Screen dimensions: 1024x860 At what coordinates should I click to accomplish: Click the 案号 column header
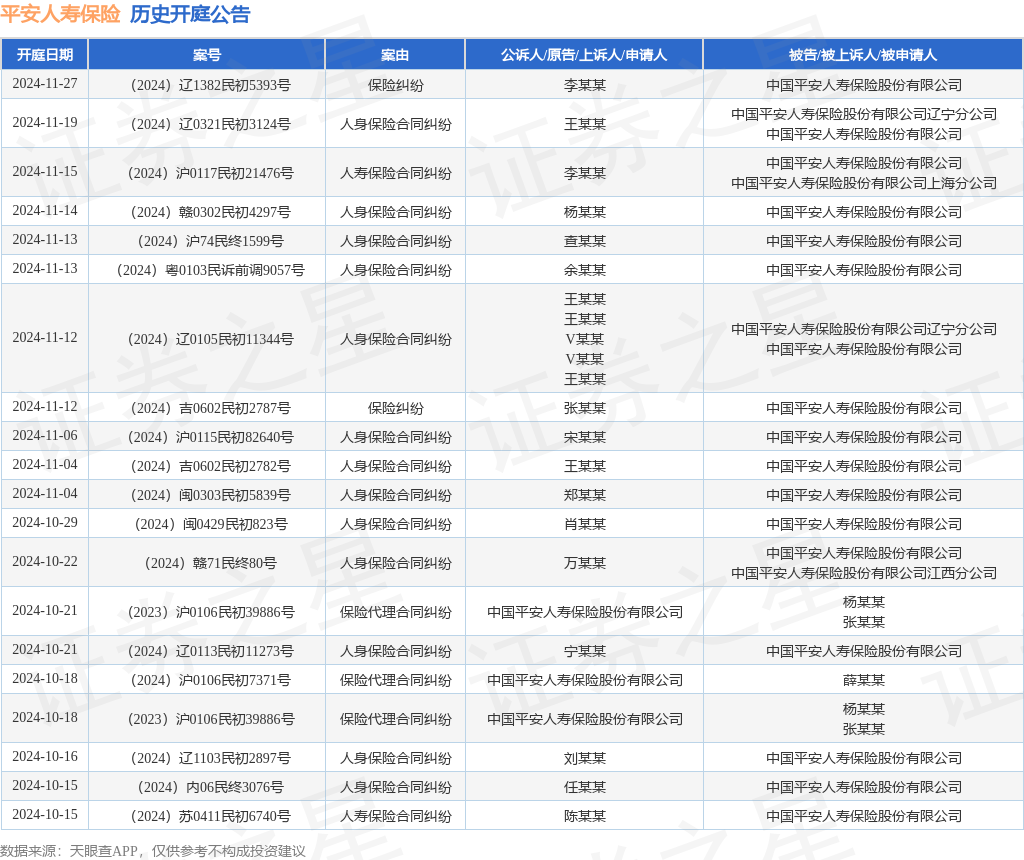point(206,55)
